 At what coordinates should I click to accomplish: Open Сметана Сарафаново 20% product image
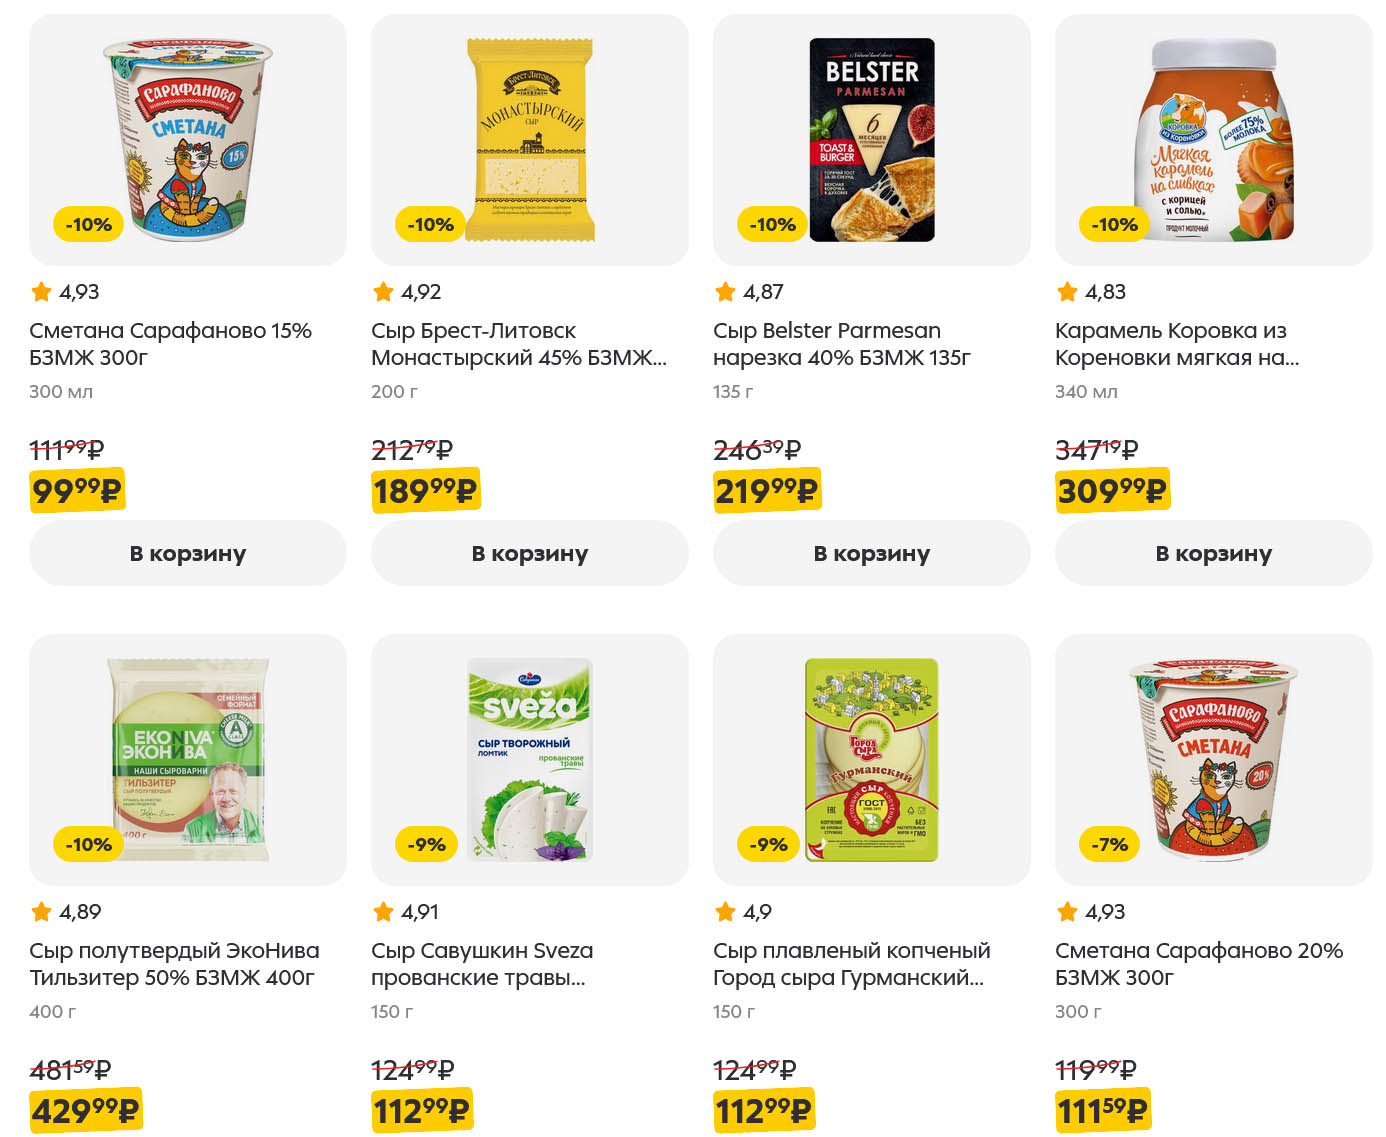[x=1214, y=759]
